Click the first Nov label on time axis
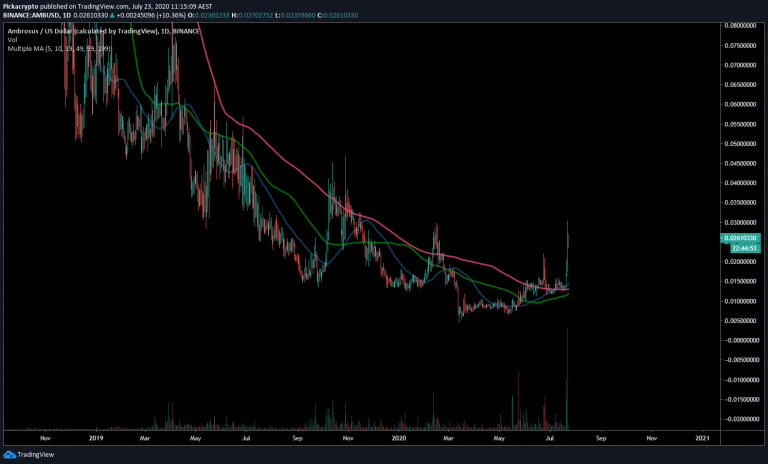The width and height of the screenshot is (768, 464). [45, 438]
